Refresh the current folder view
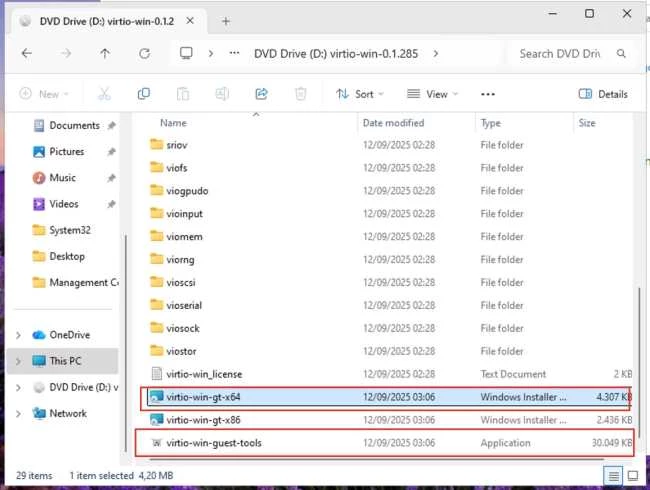The height and width of the screenshot is (490, 650). 144,53
